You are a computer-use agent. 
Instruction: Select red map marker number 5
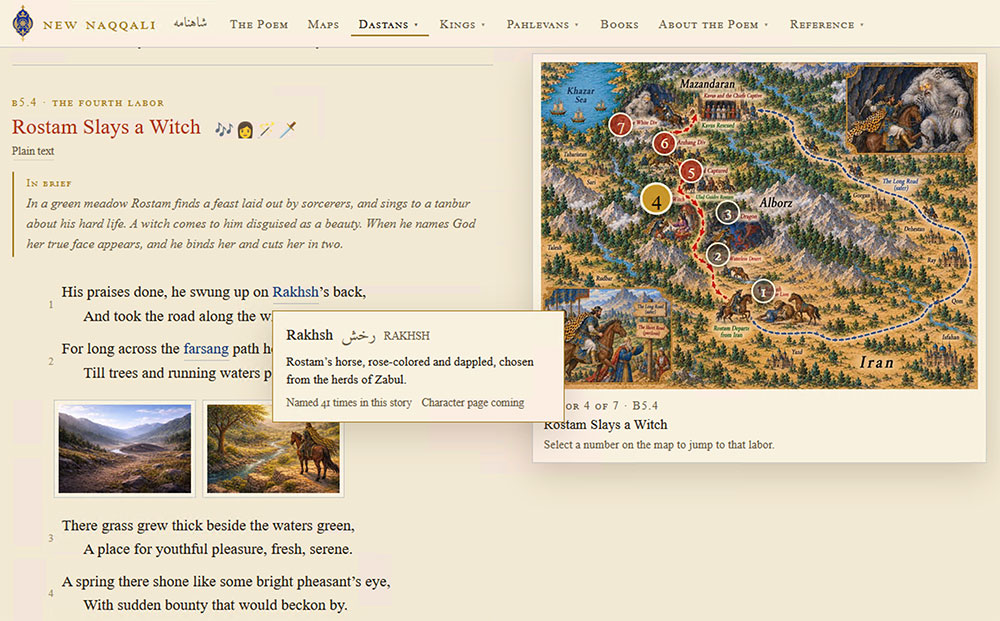point(691,172)
